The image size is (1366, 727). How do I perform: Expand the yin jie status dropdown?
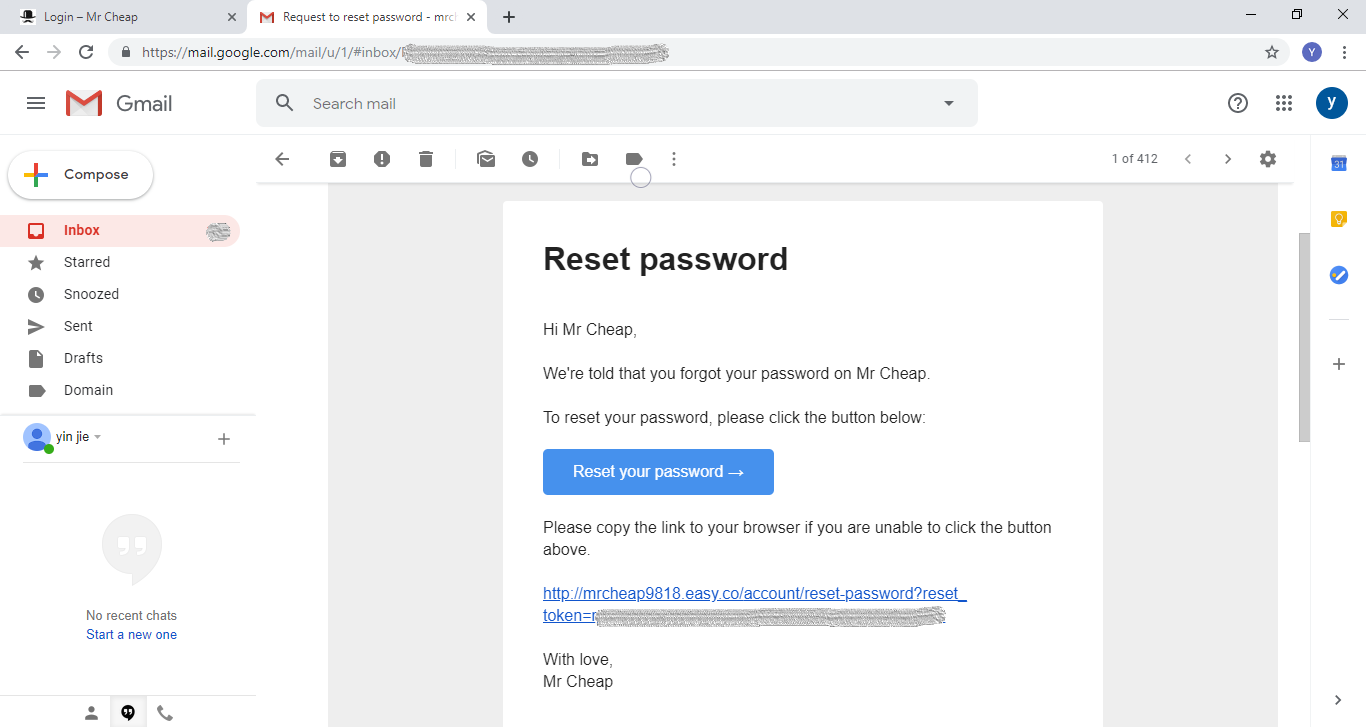pos(98,437)
